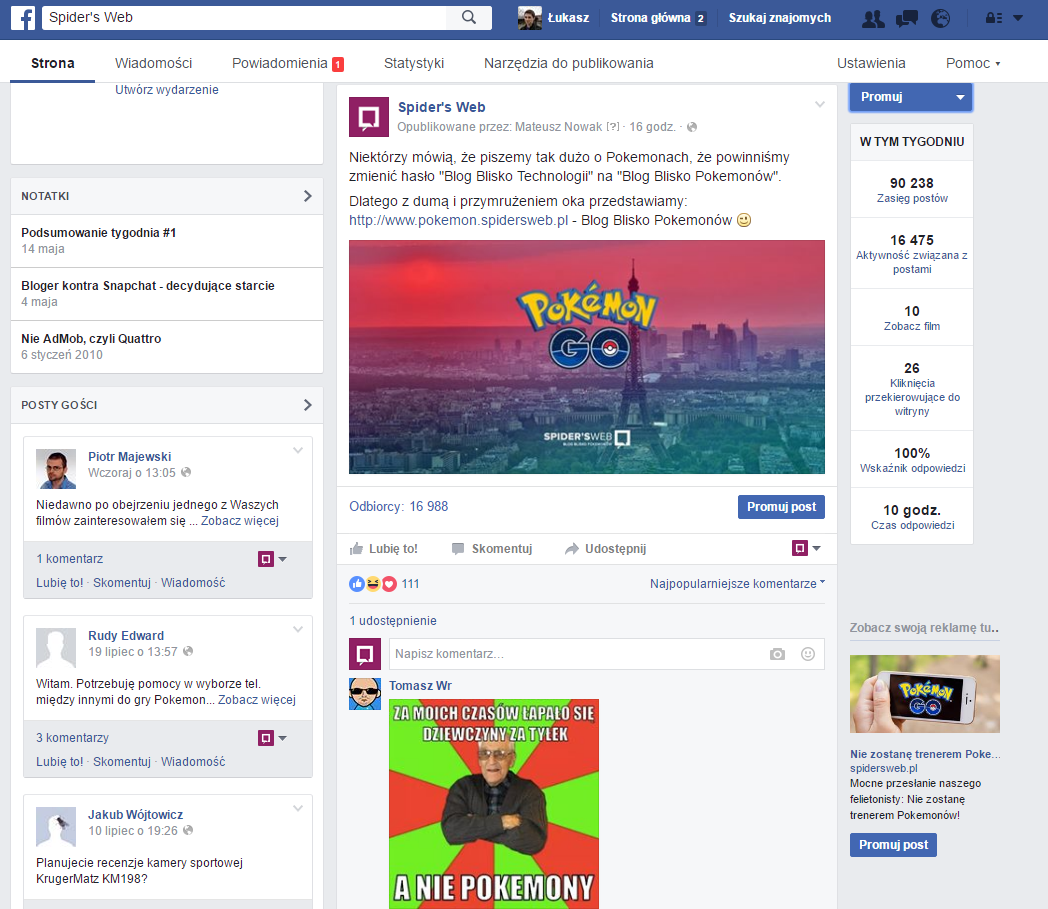
Task: Click Zobacz więcej on Rudy Edward post
Action: tap(257, 700)
